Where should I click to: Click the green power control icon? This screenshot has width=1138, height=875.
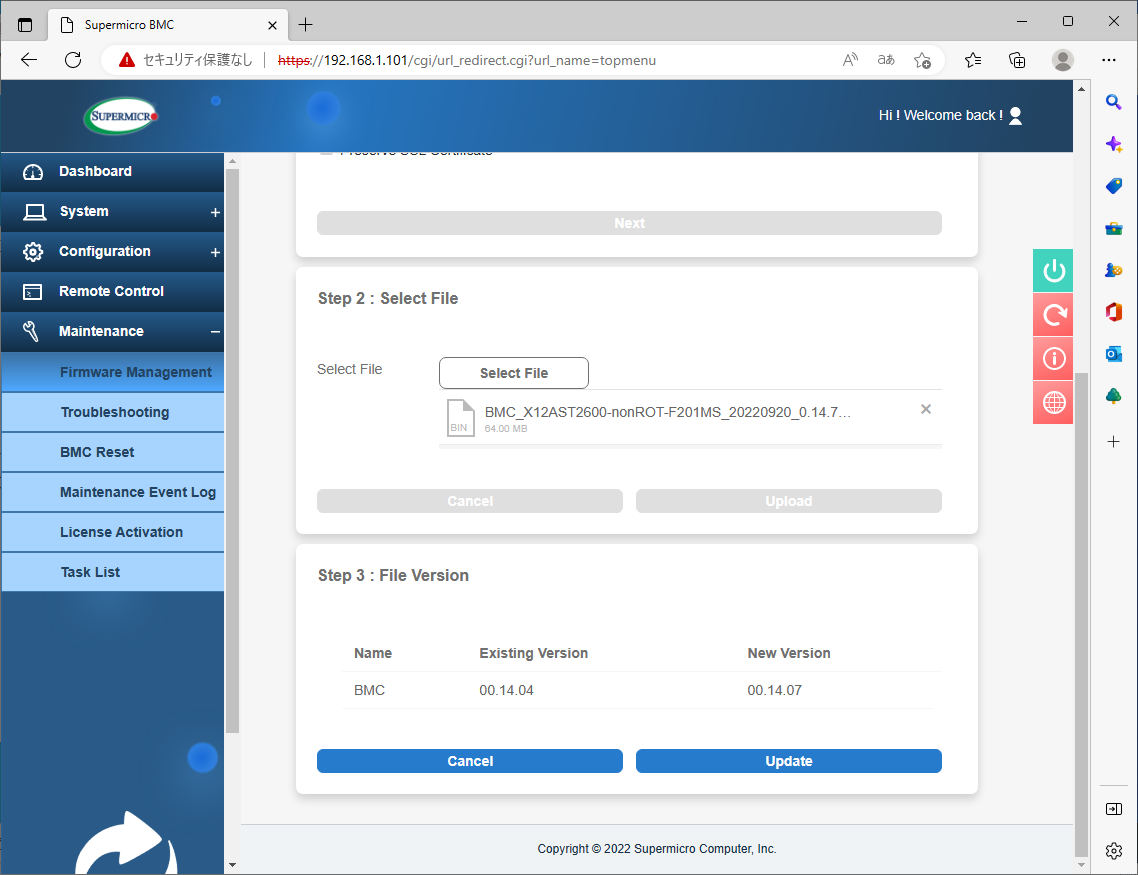click(1053, 271)
